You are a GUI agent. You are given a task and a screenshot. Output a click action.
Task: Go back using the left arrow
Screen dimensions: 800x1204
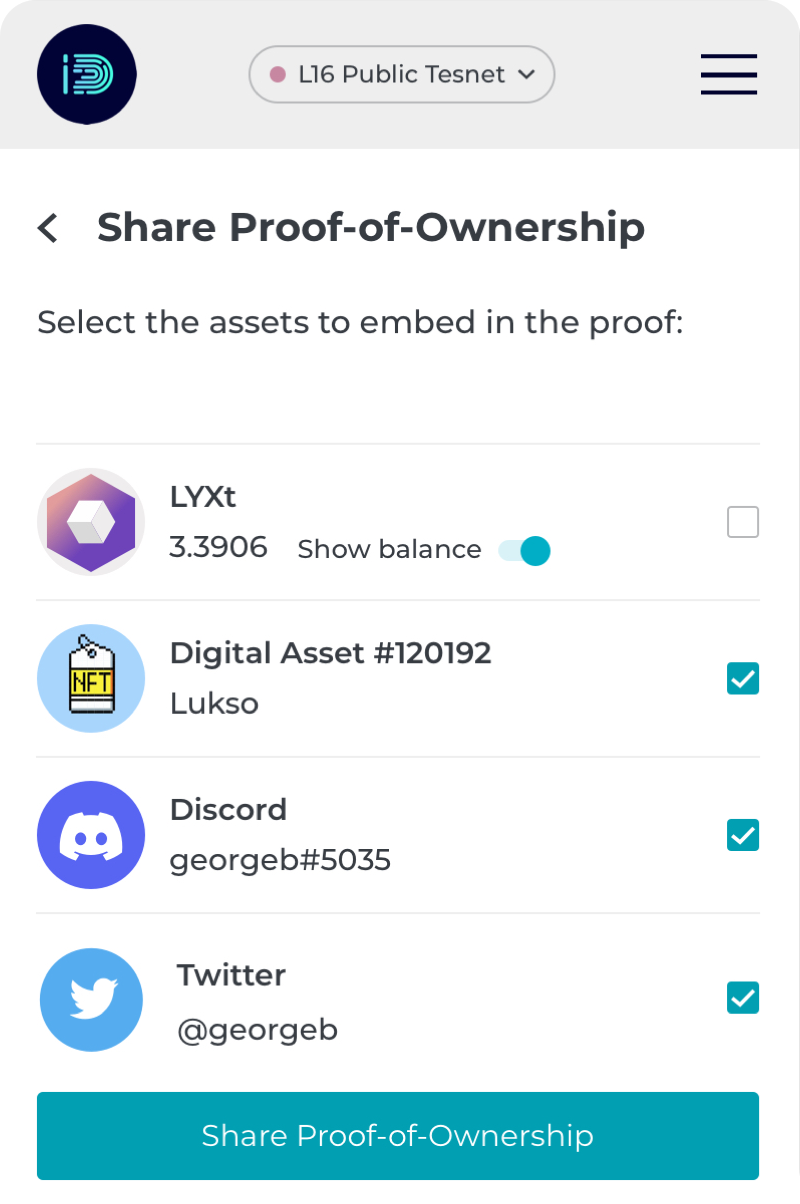(x=48, y=228)
